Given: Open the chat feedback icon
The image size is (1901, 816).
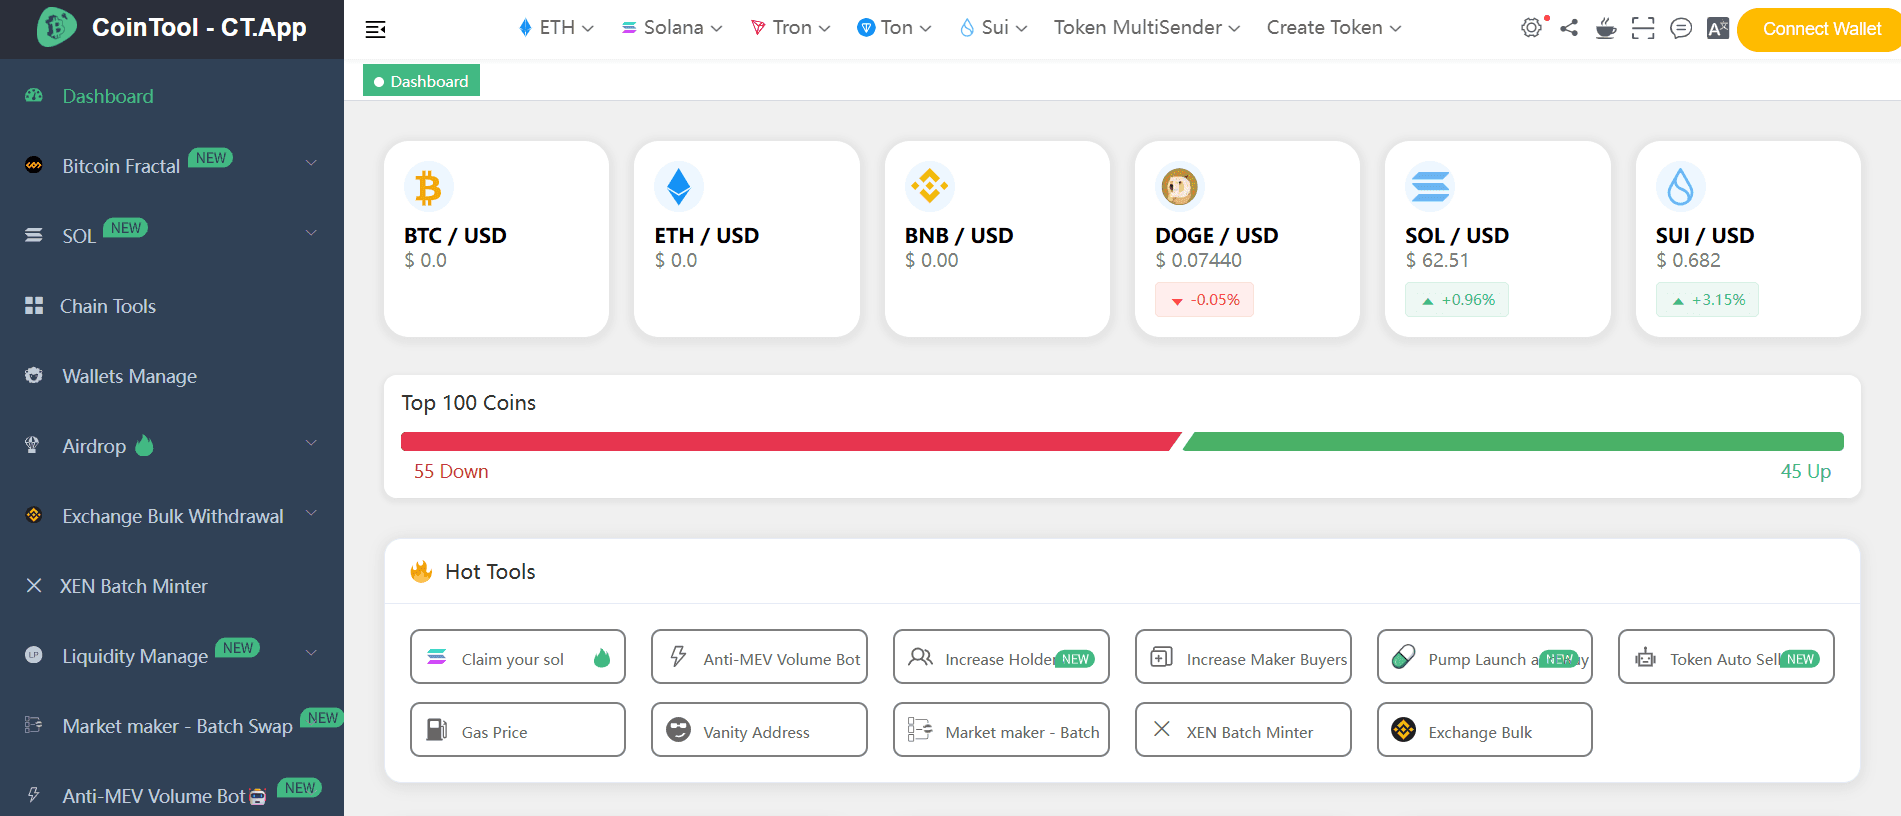Looking at the screenshot, I should pos(1681,28).
